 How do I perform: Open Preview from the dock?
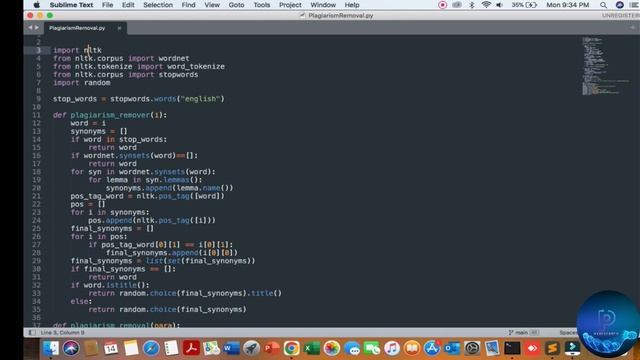(x=492, y=348)
